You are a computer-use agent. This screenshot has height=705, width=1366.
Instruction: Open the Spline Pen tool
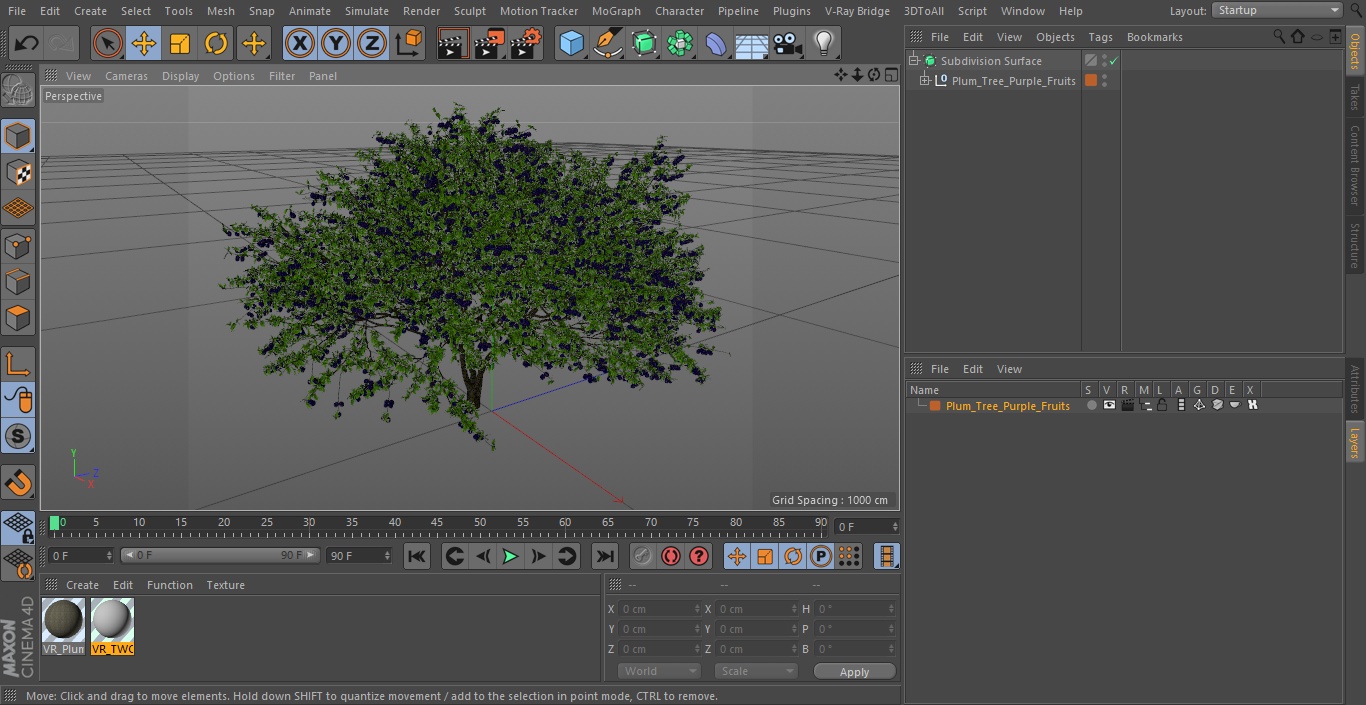[608, 43]
